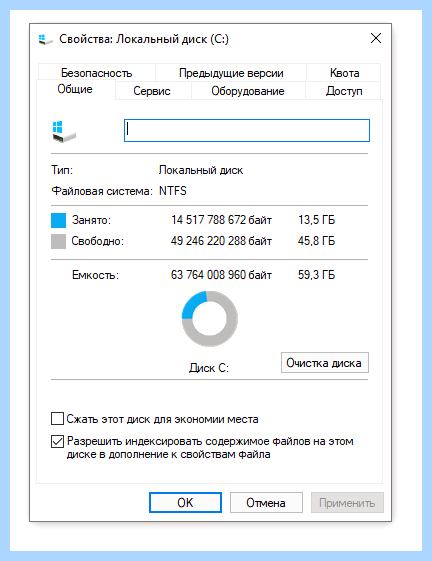The image size is (432, 561).
Task: Close the disk properties dialog
Action: (x=376, y=38)
